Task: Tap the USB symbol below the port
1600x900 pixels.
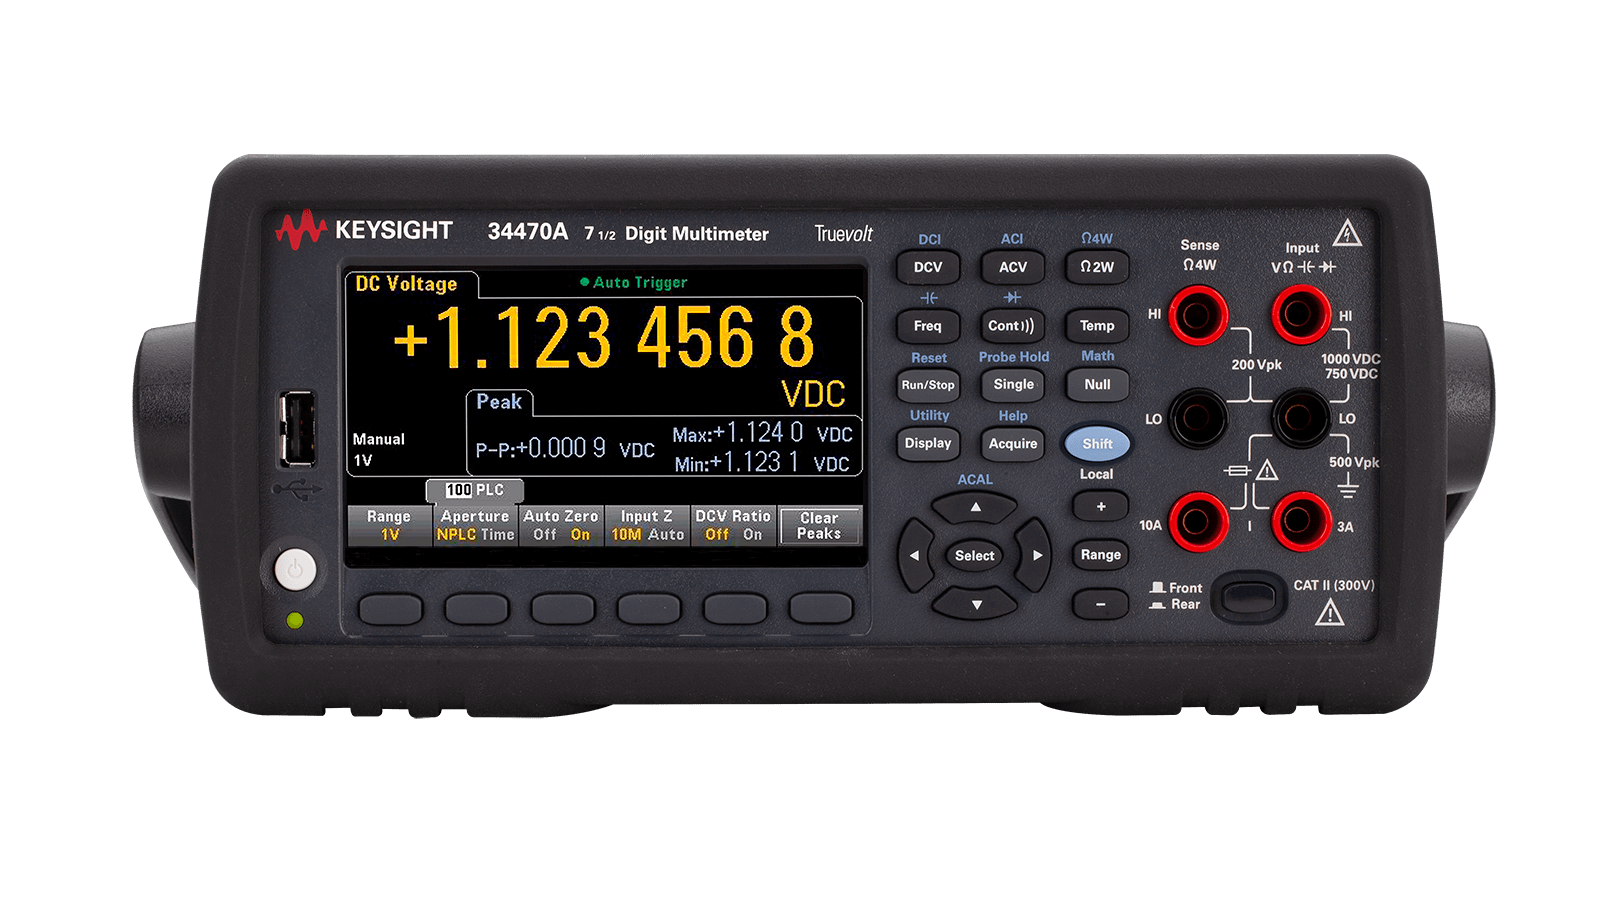Action: [x=296, y=490]
